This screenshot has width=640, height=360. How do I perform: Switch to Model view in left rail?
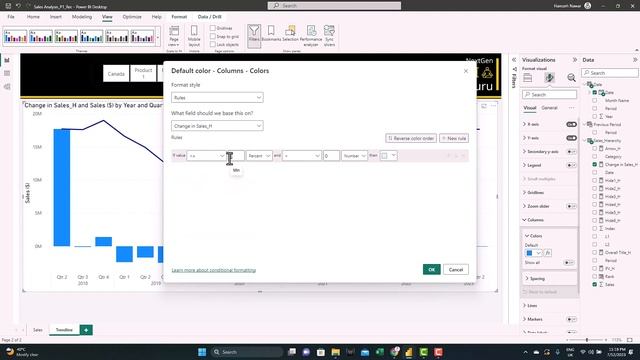pyautogui.click(x=7, y=87)
